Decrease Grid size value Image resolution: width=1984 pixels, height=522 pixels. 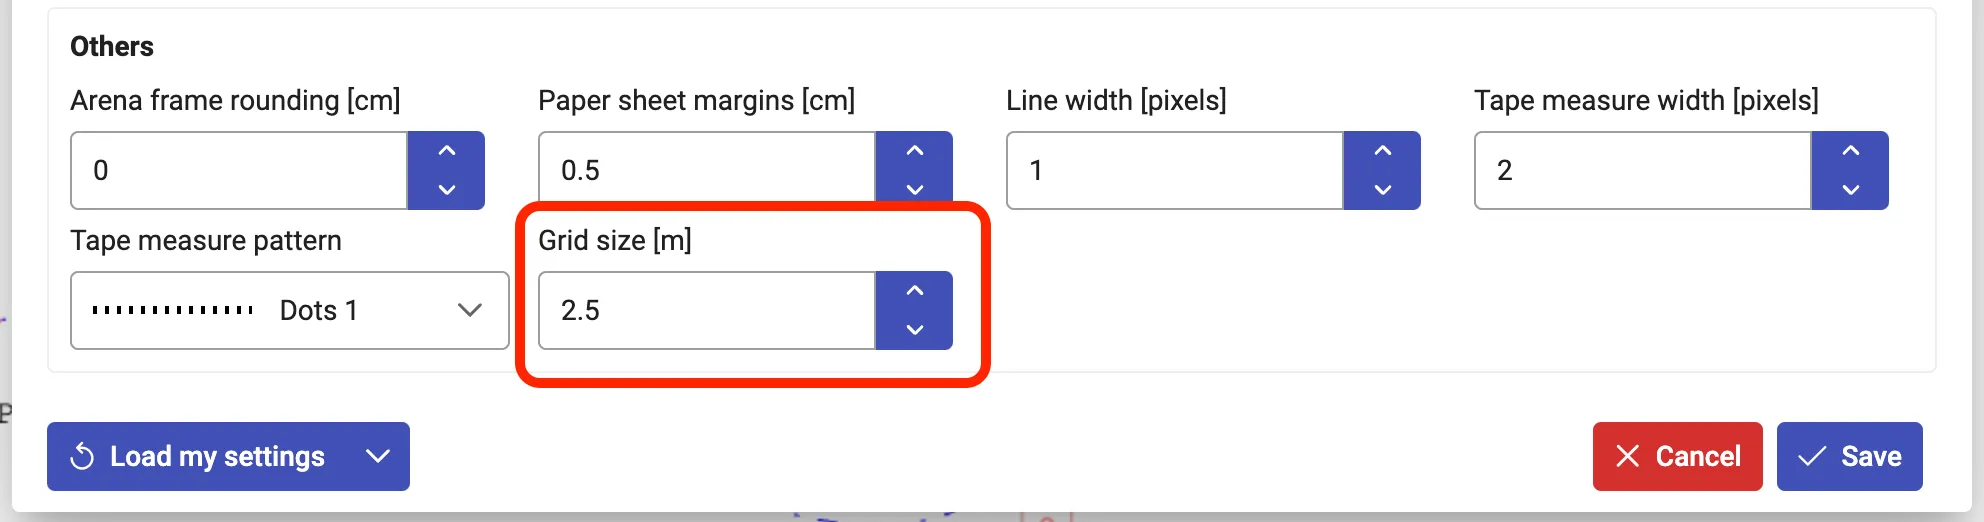[x=914, y=329]
